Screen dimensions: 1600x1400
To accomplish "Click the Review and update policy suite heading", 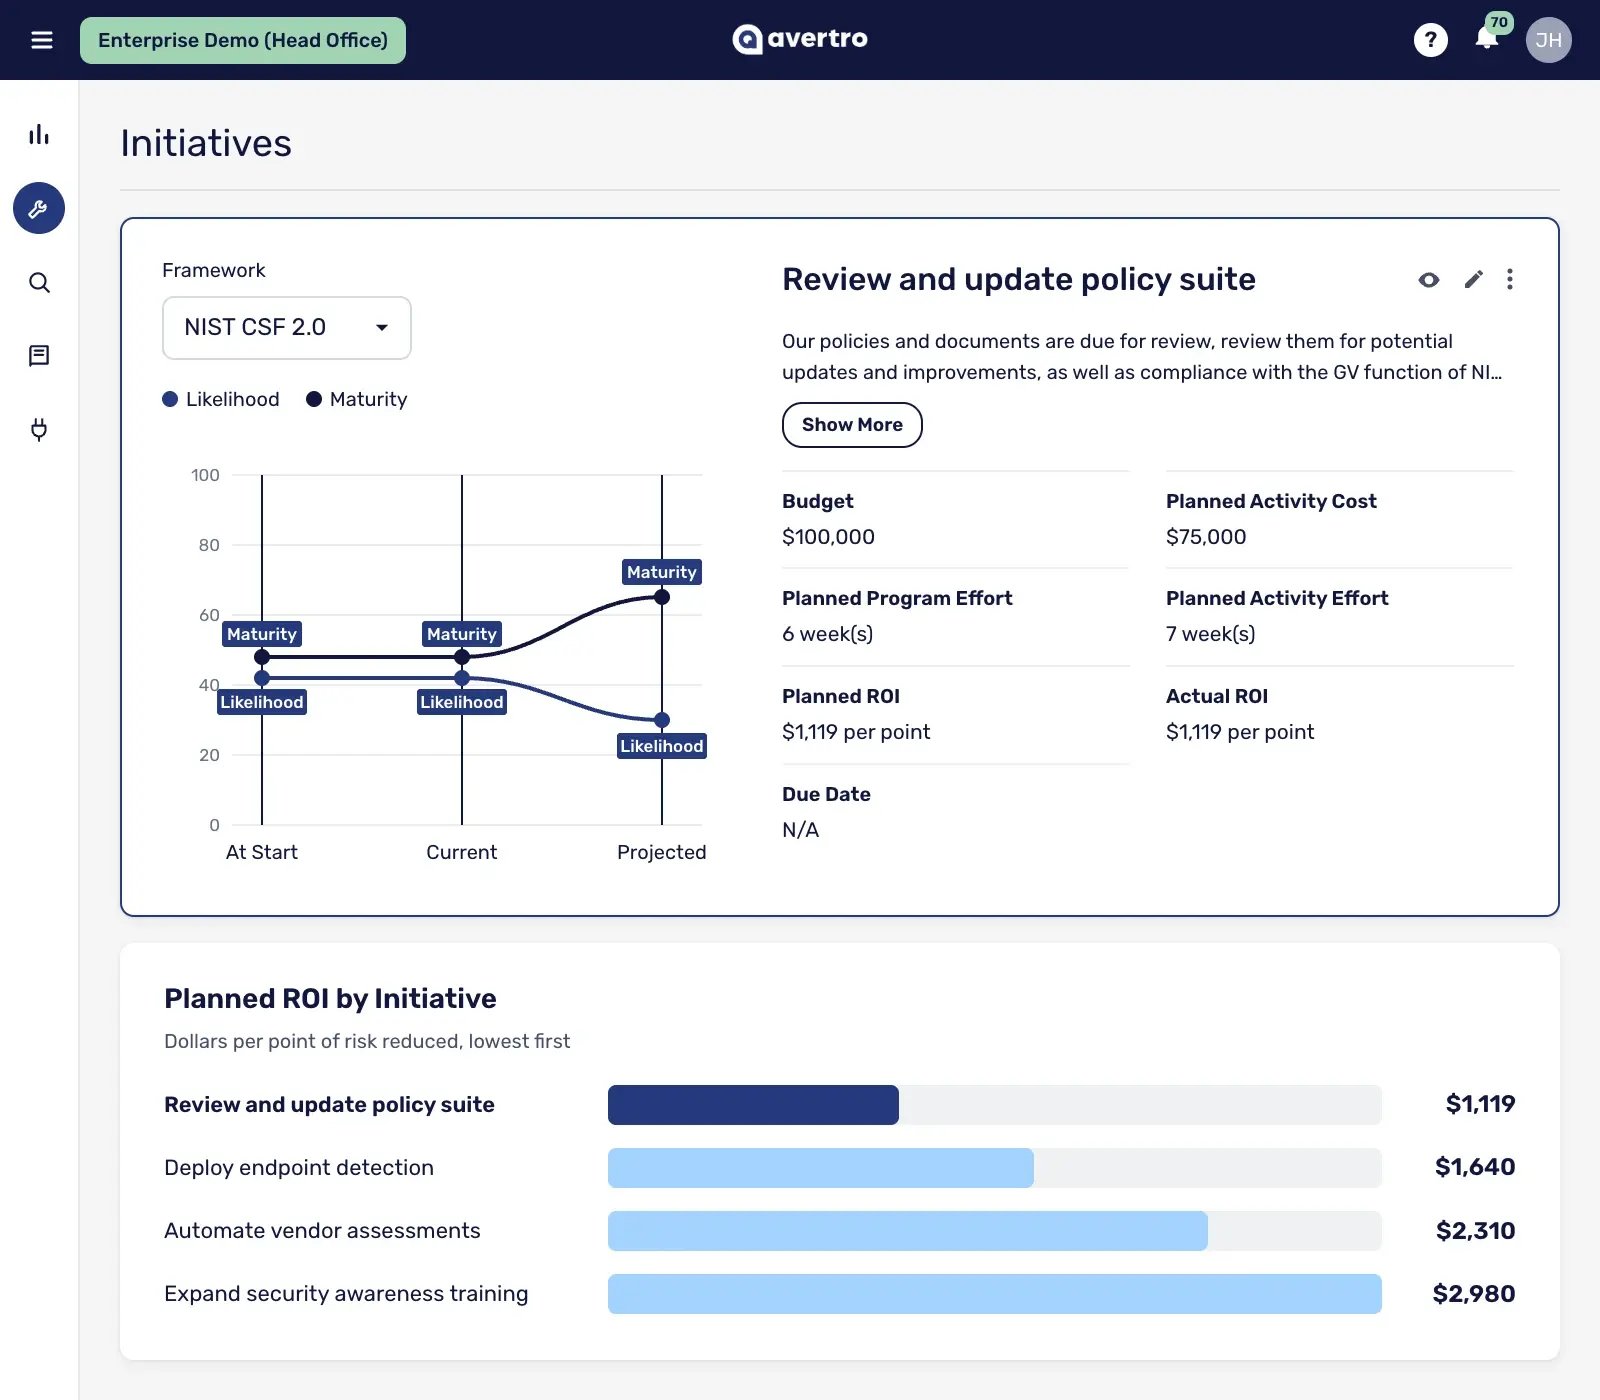I will click(x=1019, y=279).
